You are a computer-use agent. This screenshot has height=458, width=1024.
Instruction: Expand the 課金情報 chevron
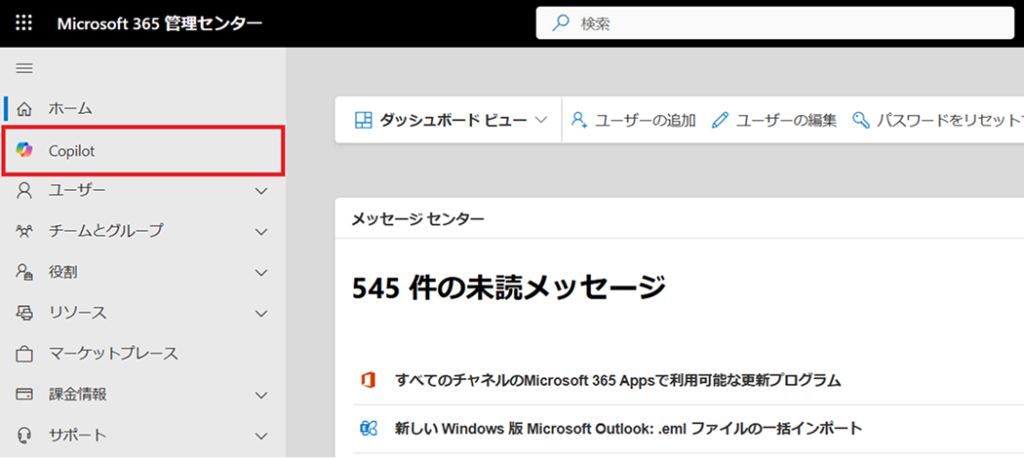point(261,395)
